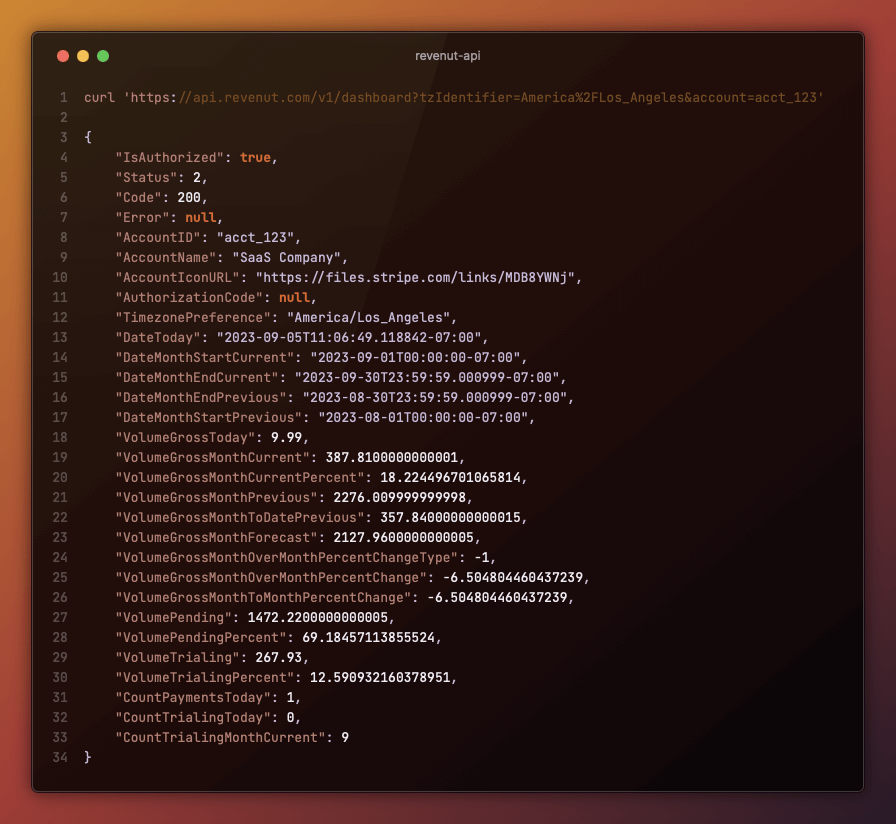Click the "America/Los_Angeles" TimezonePreference value
Image resolution: width=896 pixels, height=824 pixels.
click(368, 318)
